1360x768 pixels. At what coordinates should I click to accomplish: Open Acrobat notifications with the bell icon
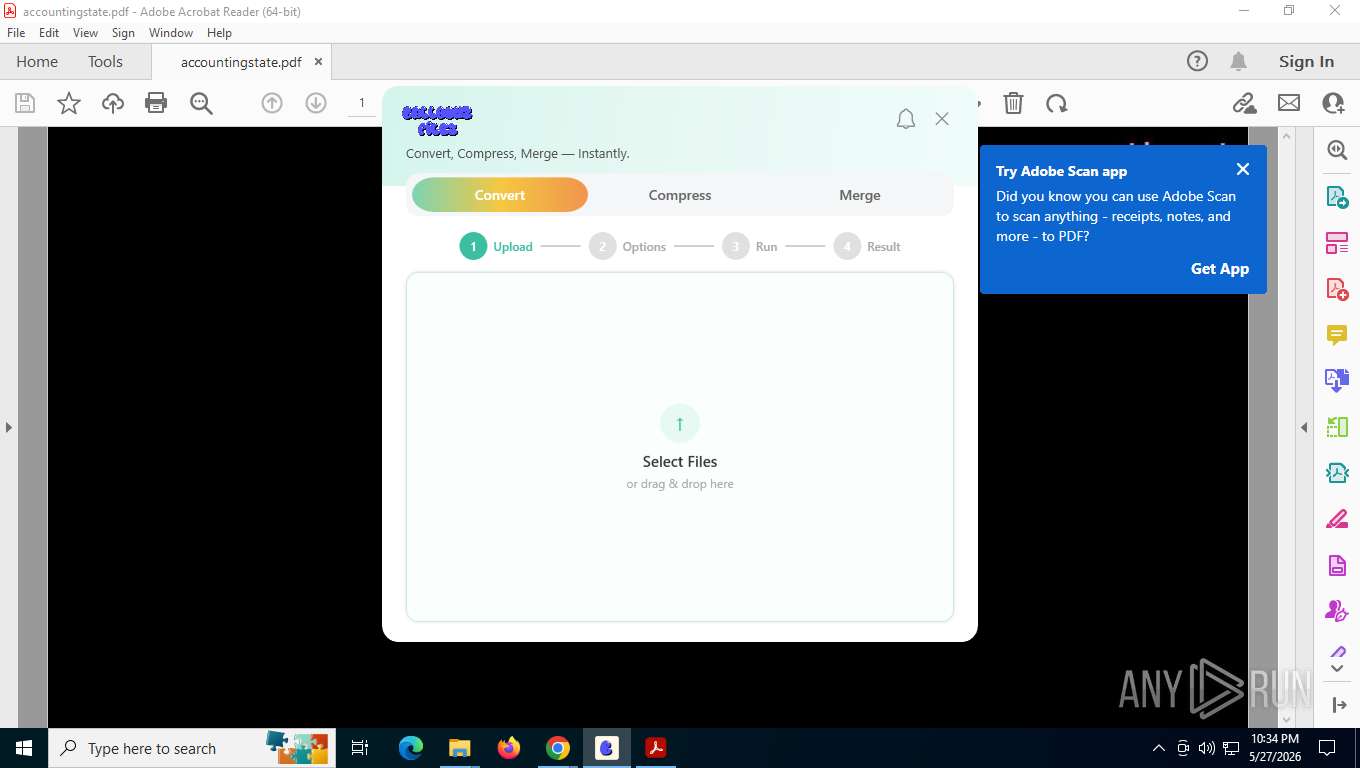pos(1238,61)
